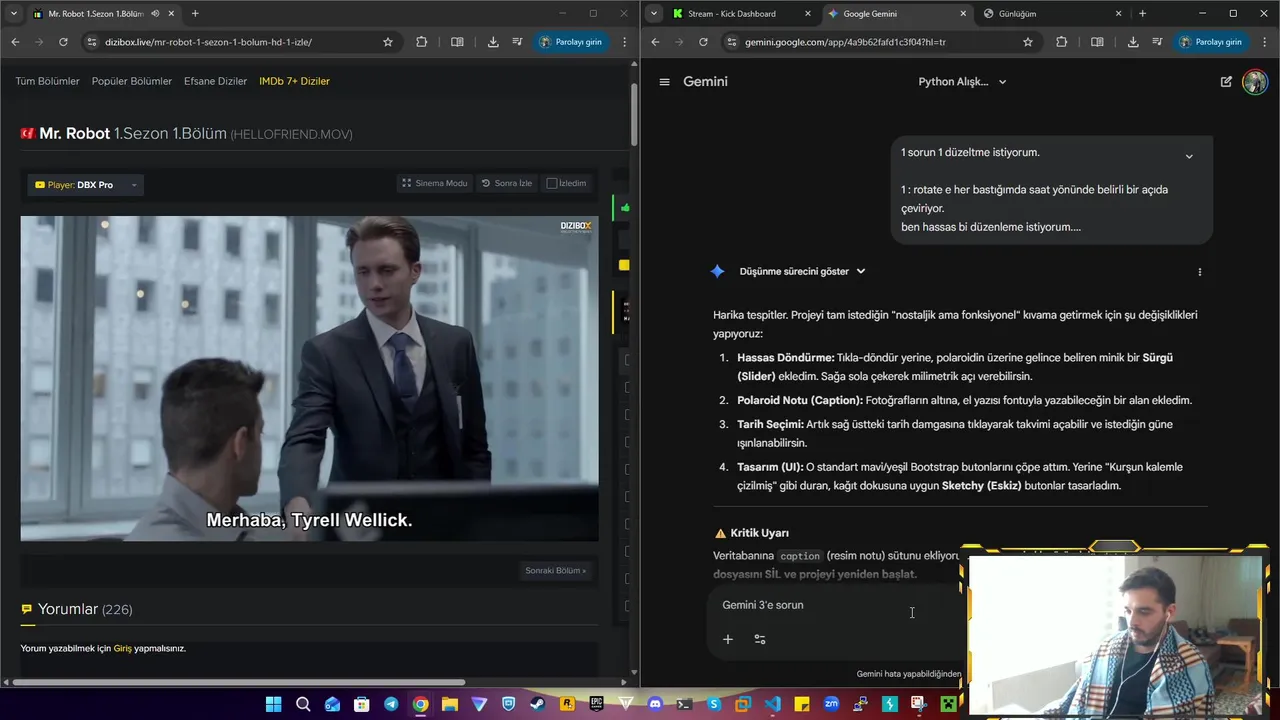1280x720 pixels.
Task: Reload the dizibox.live page
Action: [63, 42]
